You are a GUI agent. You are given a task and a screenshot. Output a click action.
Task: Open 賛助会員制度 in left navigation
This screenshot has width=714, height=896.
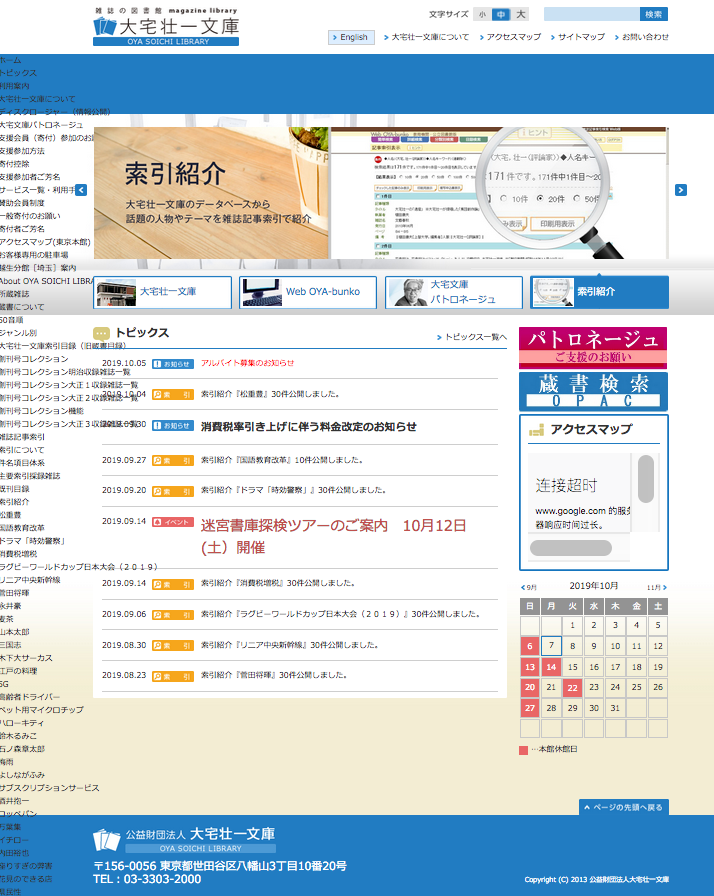tap(22, 203)
